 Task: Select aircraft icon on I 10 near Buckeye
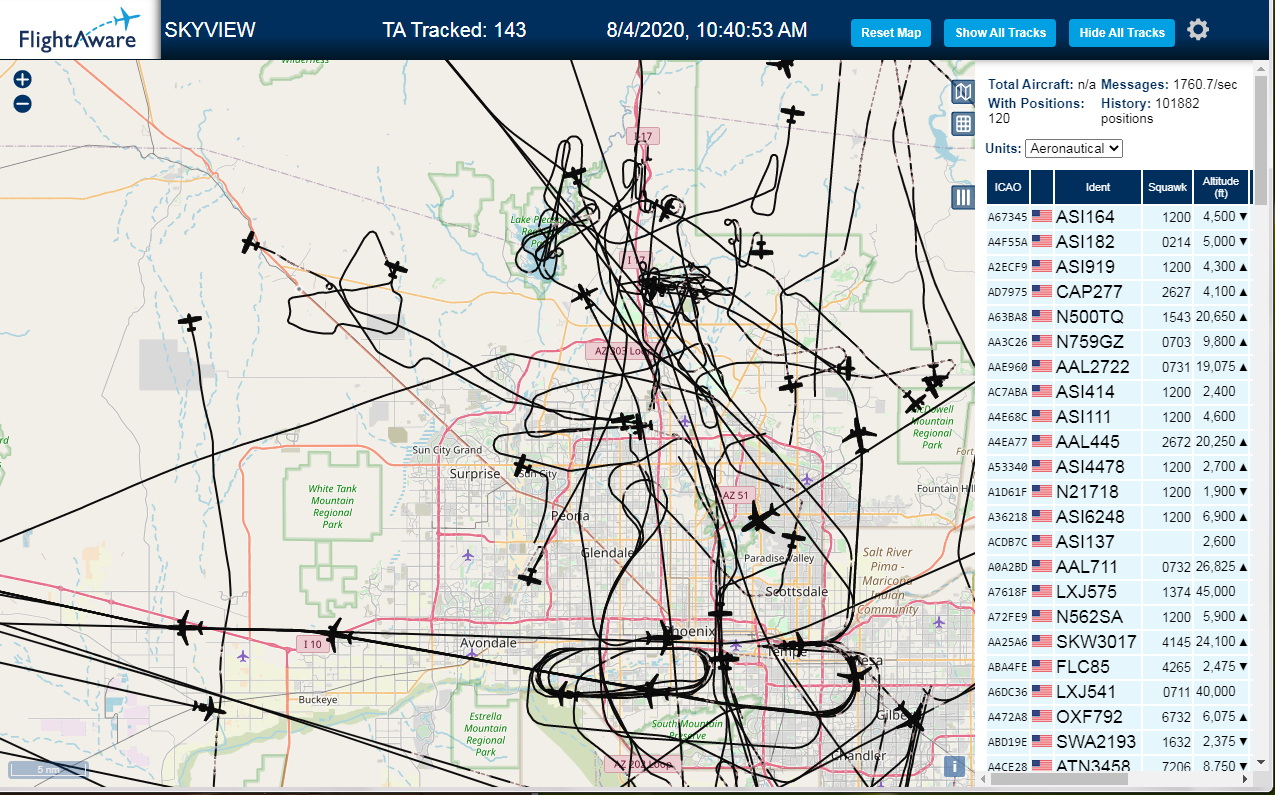336,633
